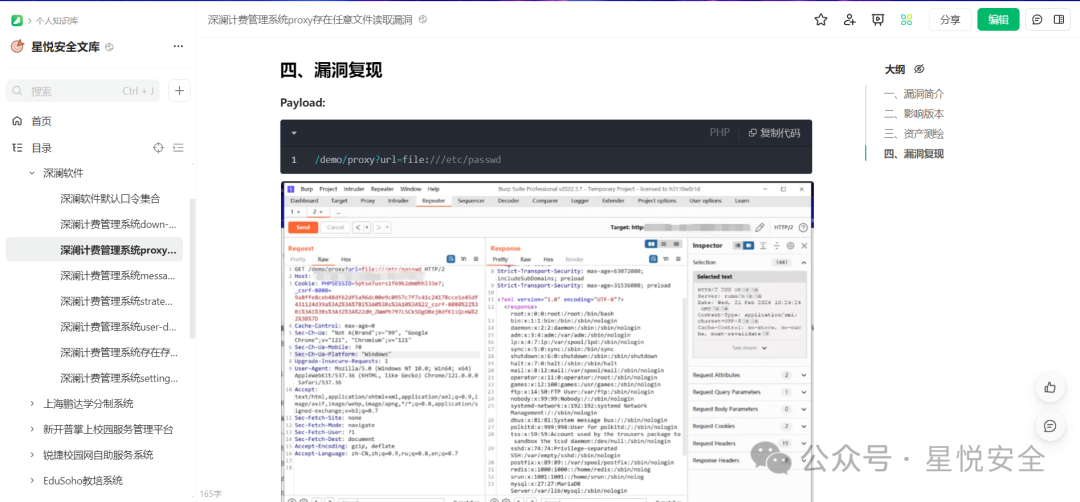This screenshot has height=502, width=1080.
Task: Expand EduSoho教培系统 folder
Action: (32, 480)
